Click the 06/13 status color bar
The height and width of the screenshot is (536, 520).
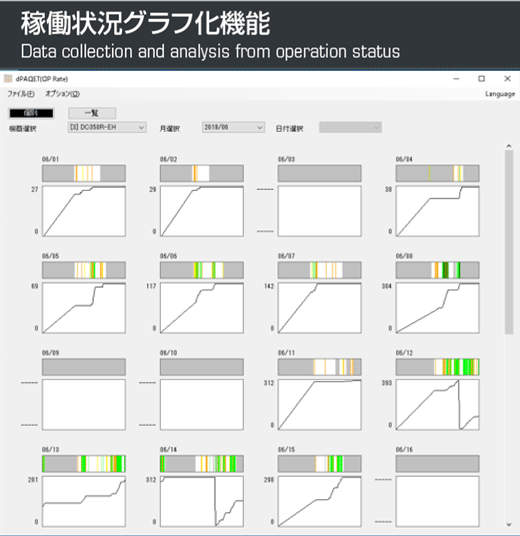(84, 464)
